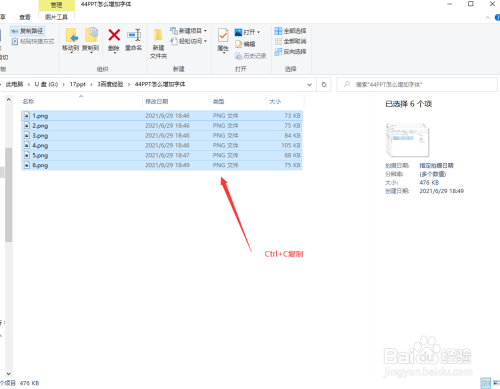Click This PC (此电脑) in breadcrumb
500x389 pixels.
click(x=14, y=84)
